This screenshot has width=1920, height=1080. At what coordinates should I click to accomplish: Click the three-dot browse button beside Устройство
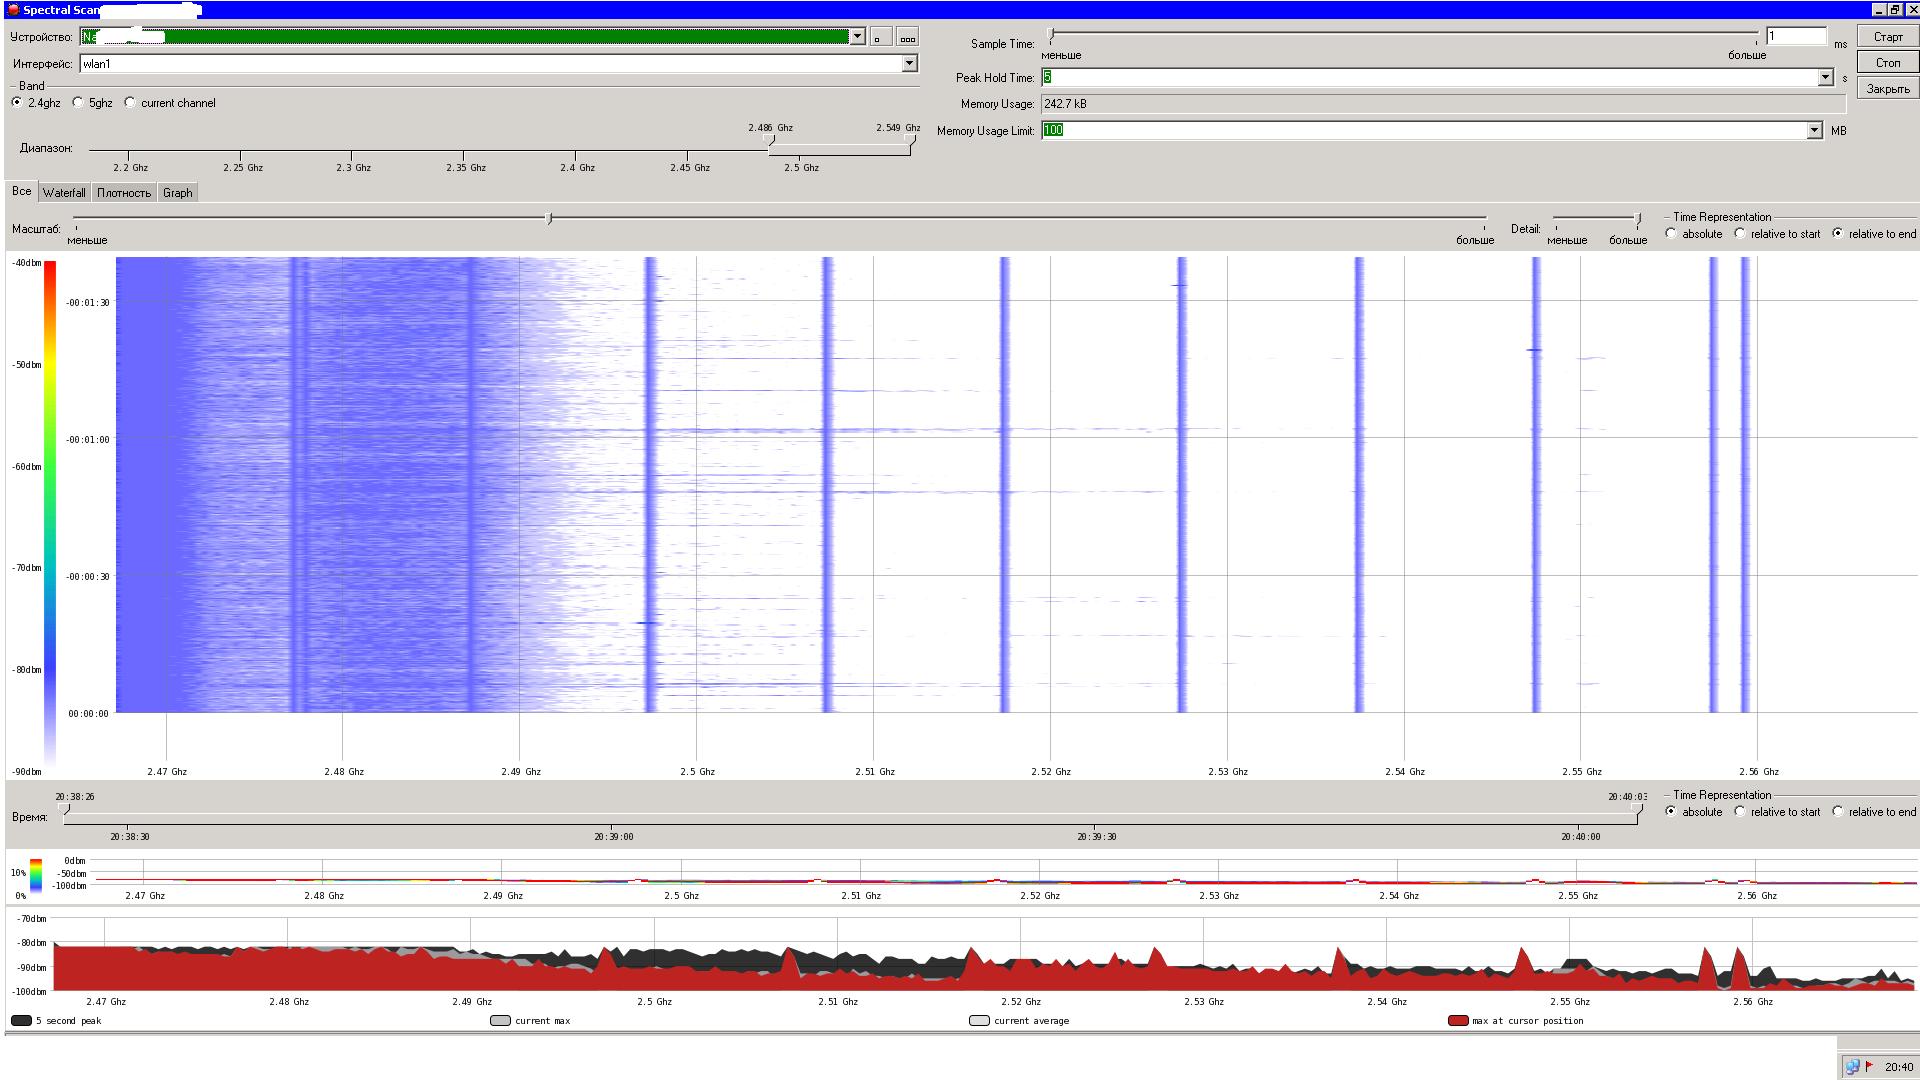tap(907, 37)
